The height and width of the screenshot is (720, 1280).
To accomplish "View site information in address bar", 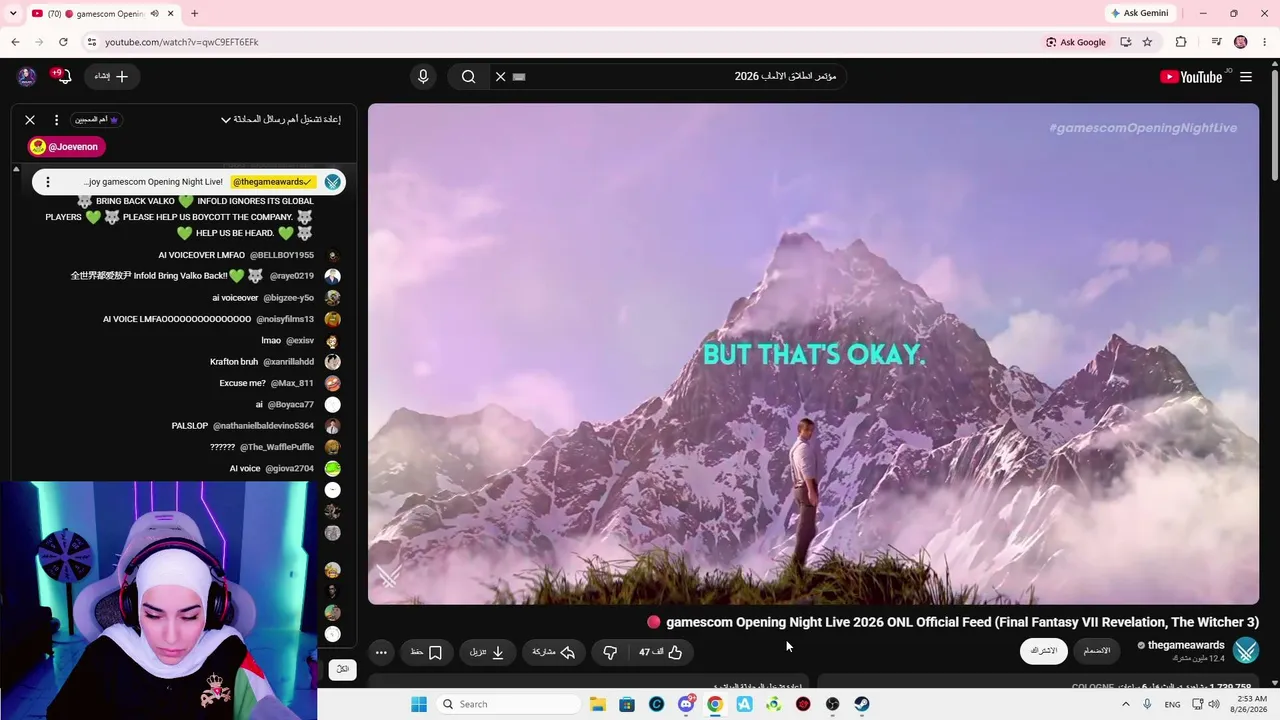I will 91,42.
